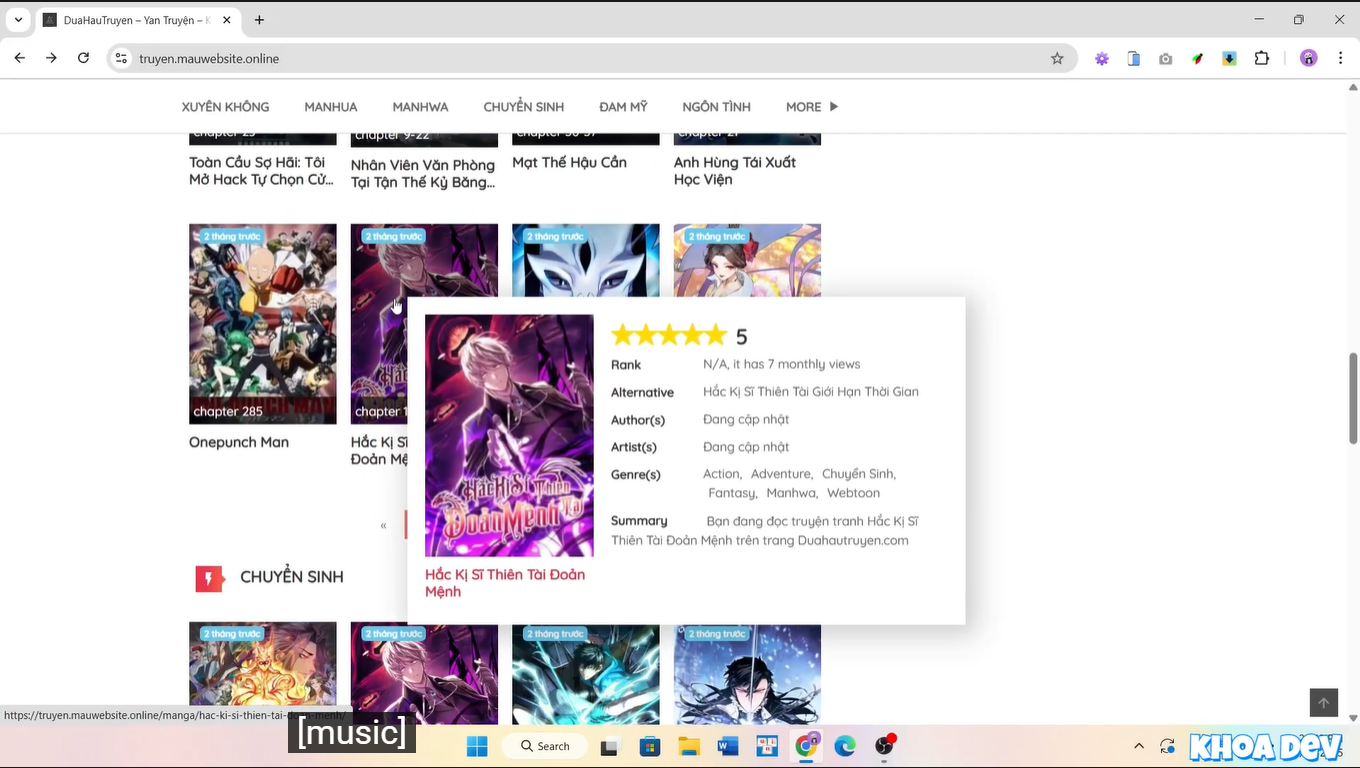This screenshot has width=1360, height=768.
Task: Open the tab search dropdown
Action: coord(18,20)
